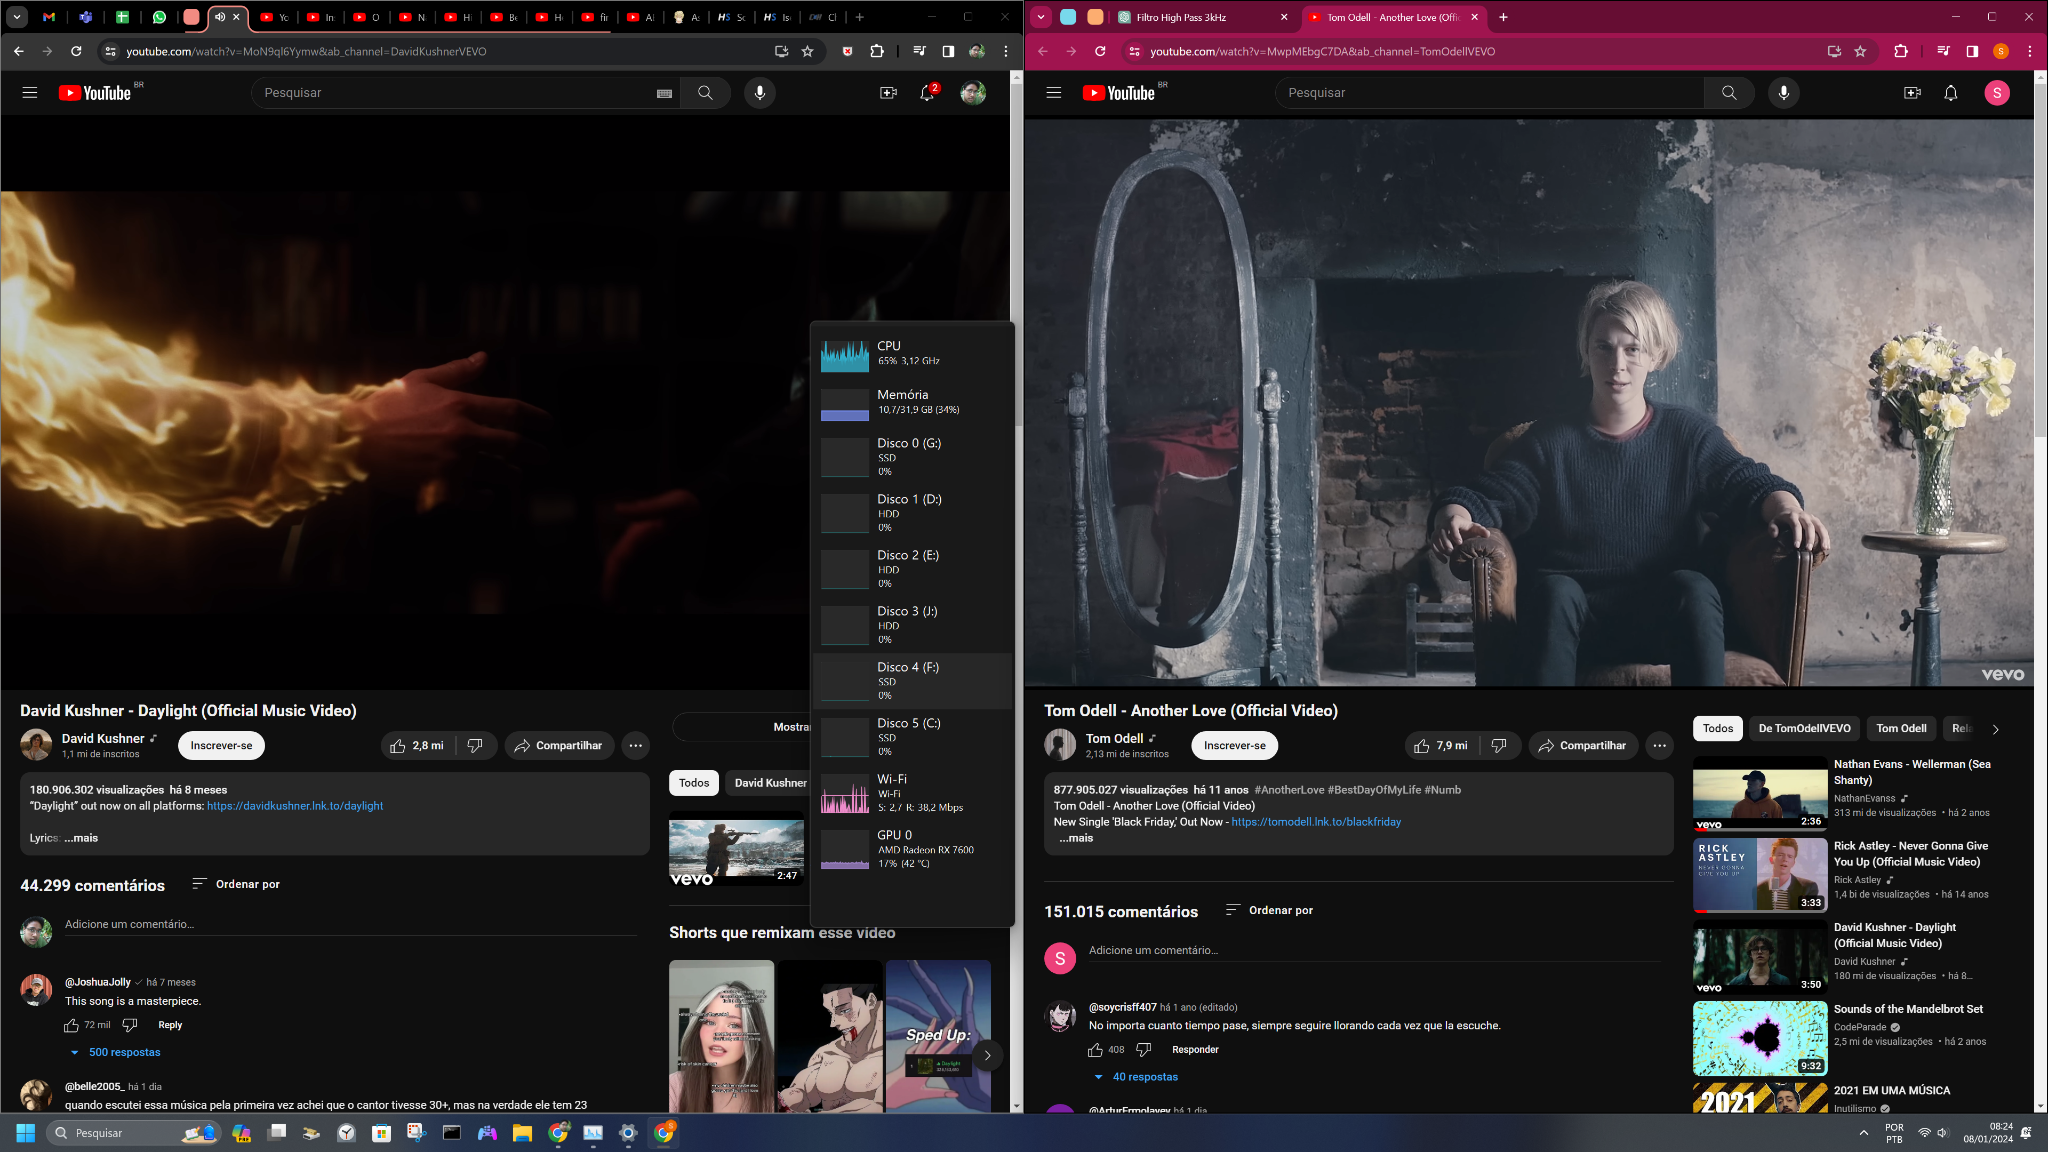Open notifications bell in right YouTube window
Image resolution: width=2048 pixels, height=1152 pixels.
pyautogui.click(x=1951, y=93)
